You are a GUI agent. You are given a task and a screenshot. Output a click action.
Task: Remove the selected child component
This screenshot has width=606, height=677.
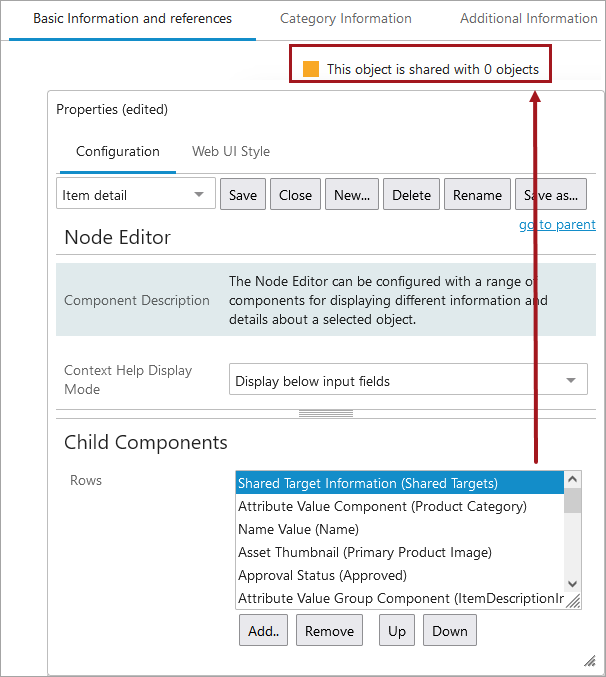click(x=329, y=631)
